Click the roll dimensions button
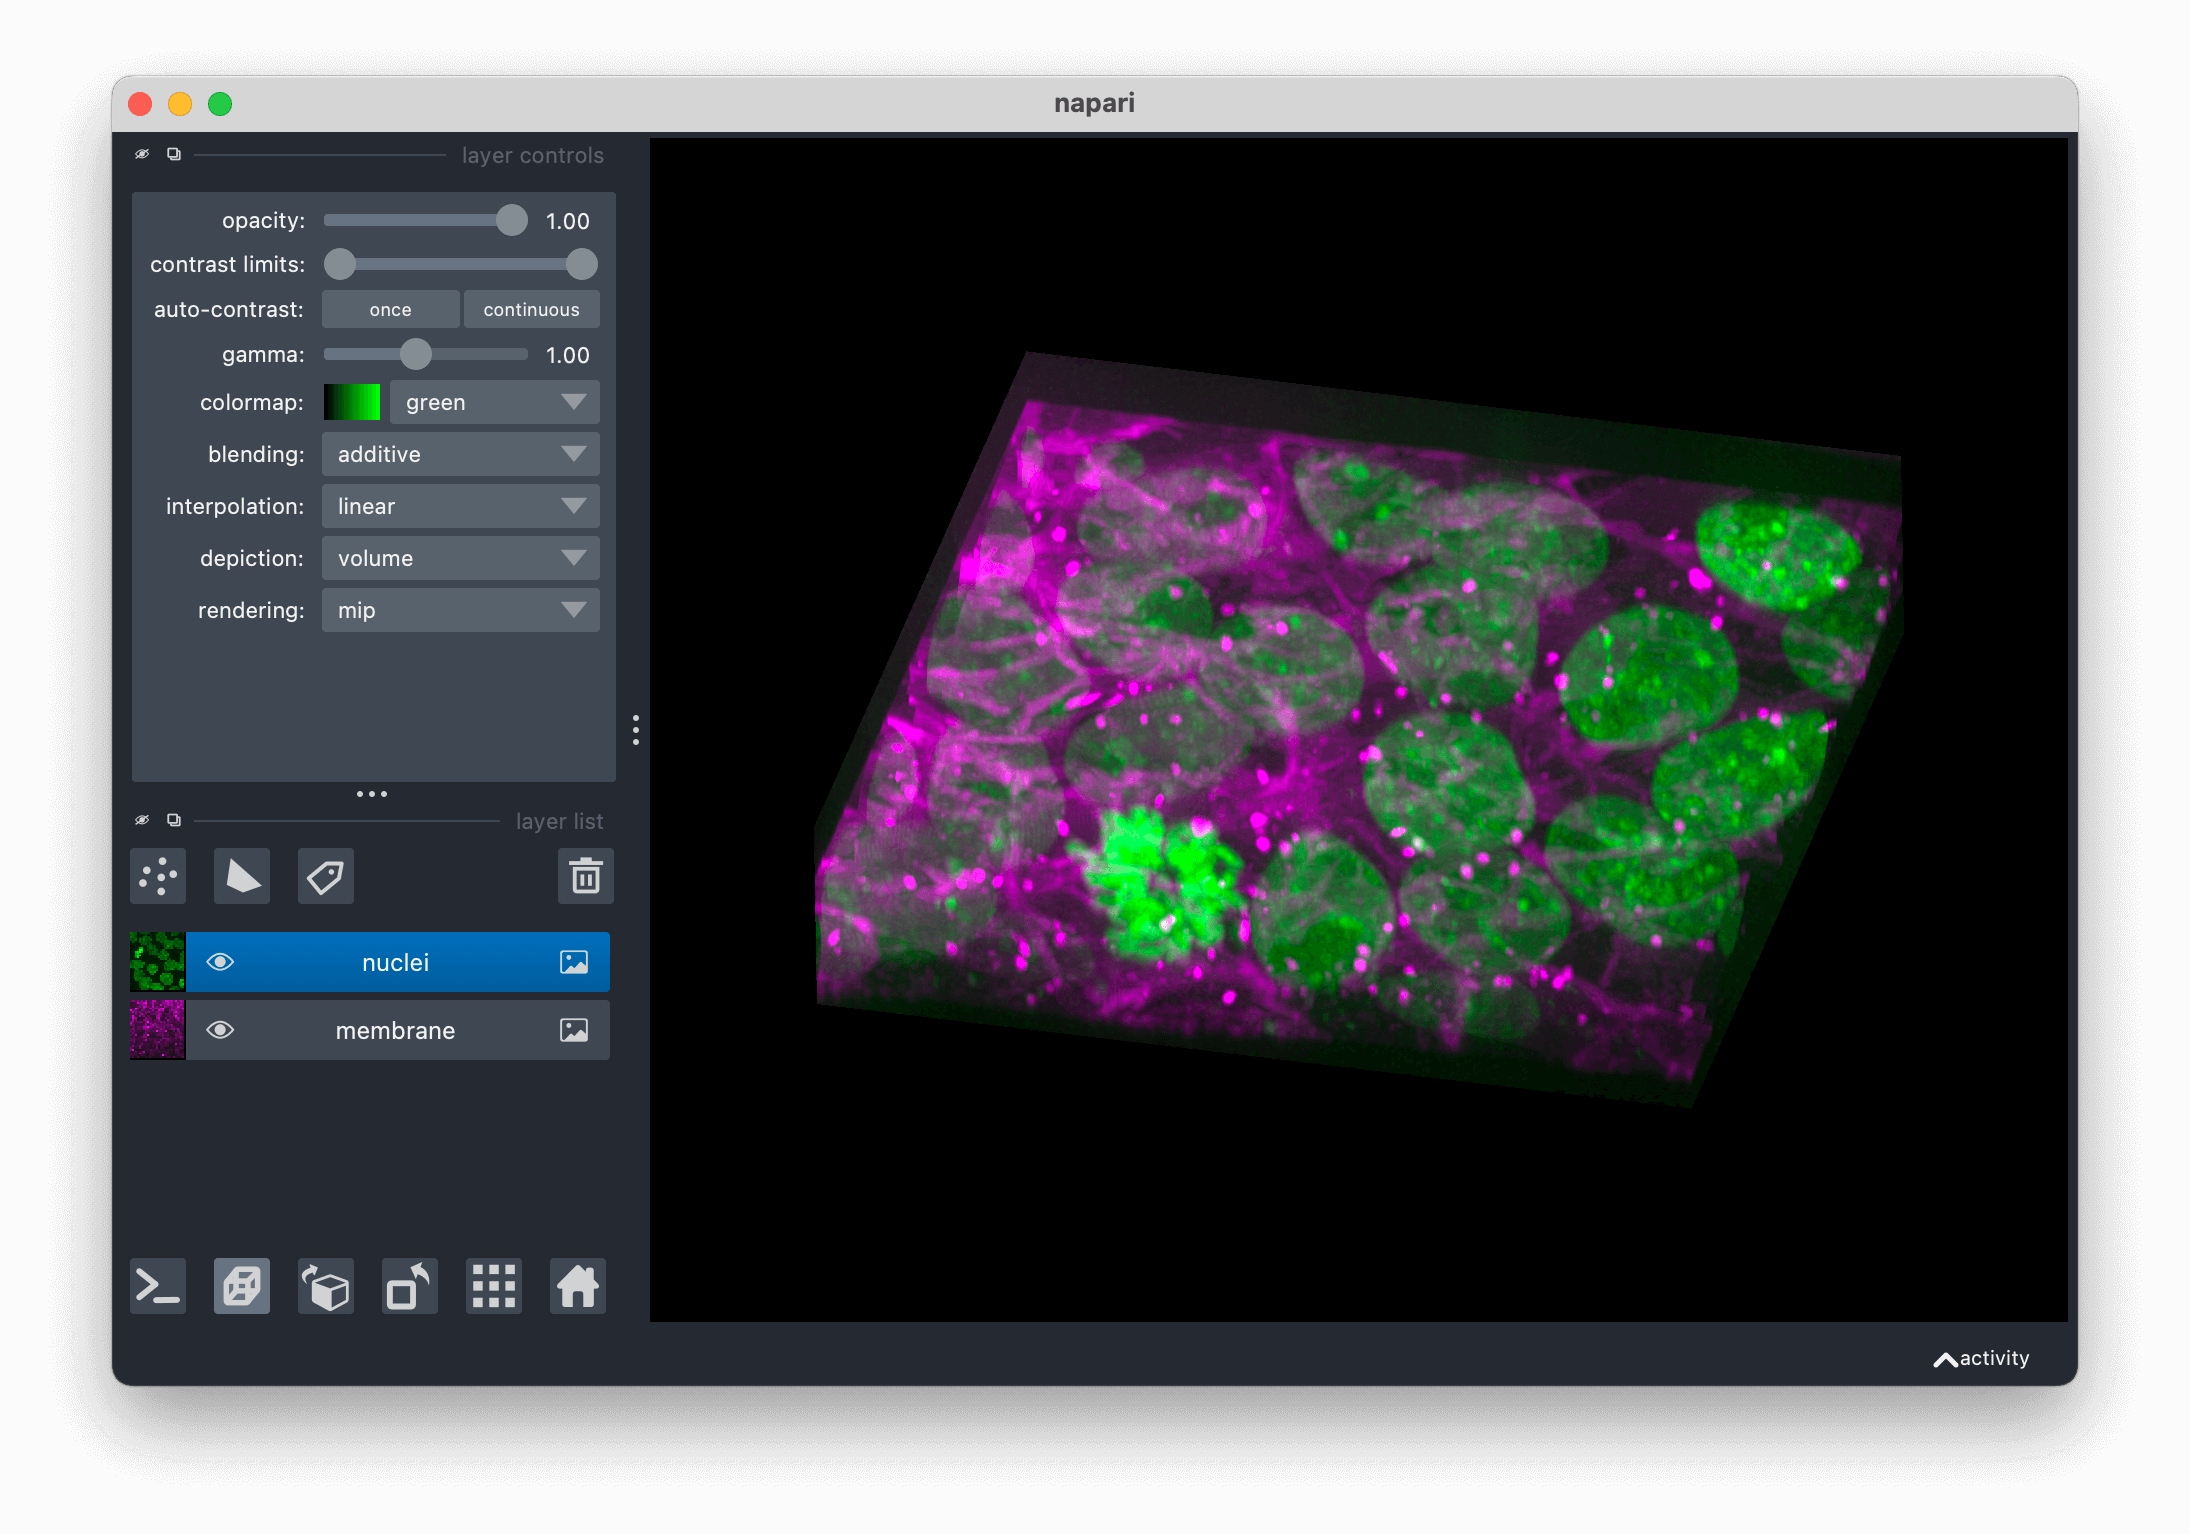Viewport: 2190px width, 1534px height. (x=326, y=1286)
